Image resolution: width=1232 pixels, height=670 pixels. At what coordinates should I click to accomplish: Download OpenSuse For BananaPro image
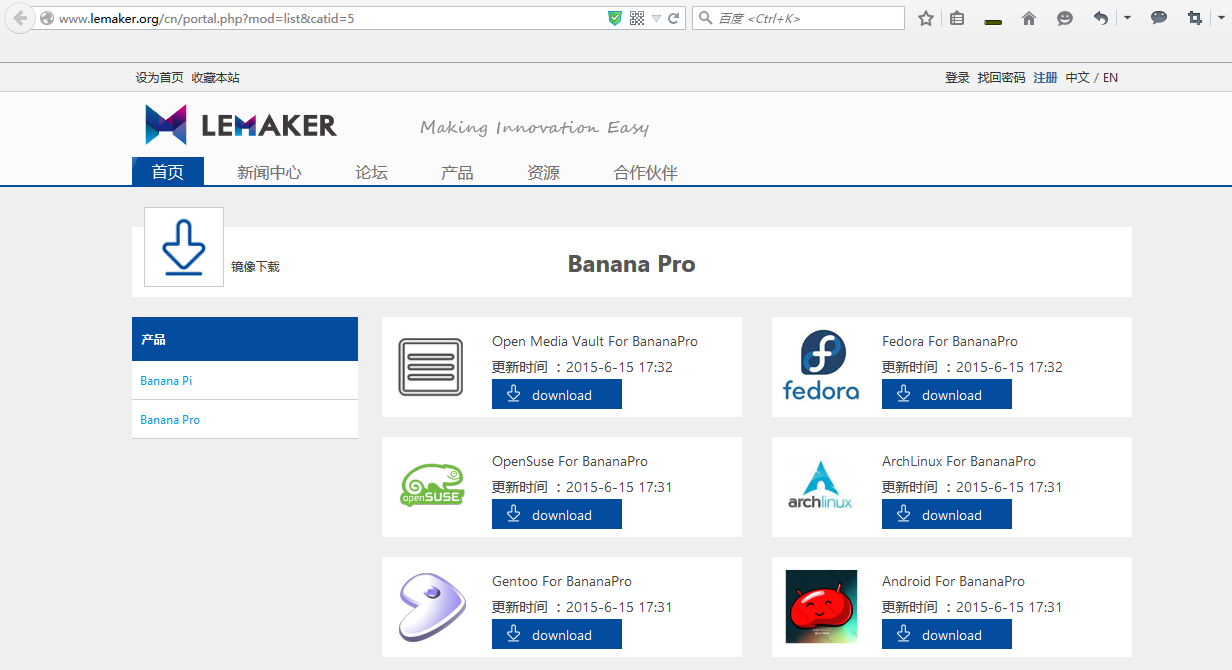(557, 514)
